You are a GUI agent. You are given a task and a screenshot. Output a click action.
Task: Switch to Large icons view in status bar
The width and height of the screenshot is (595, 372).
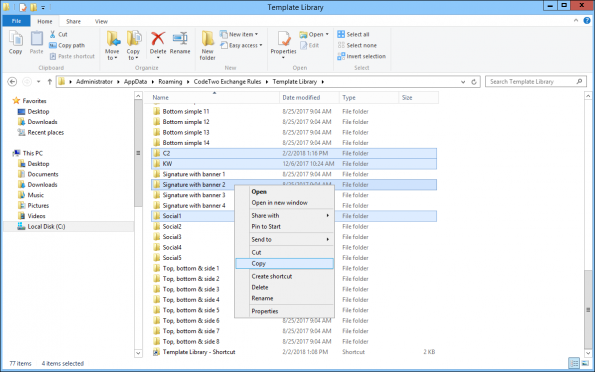(585, 363)
